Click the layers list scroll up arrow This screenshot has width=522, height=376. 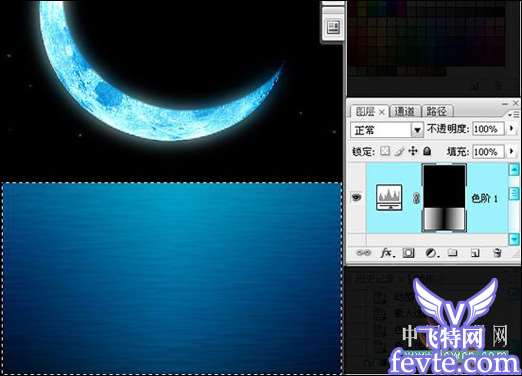pyautogui.click(x=514, y=170)
